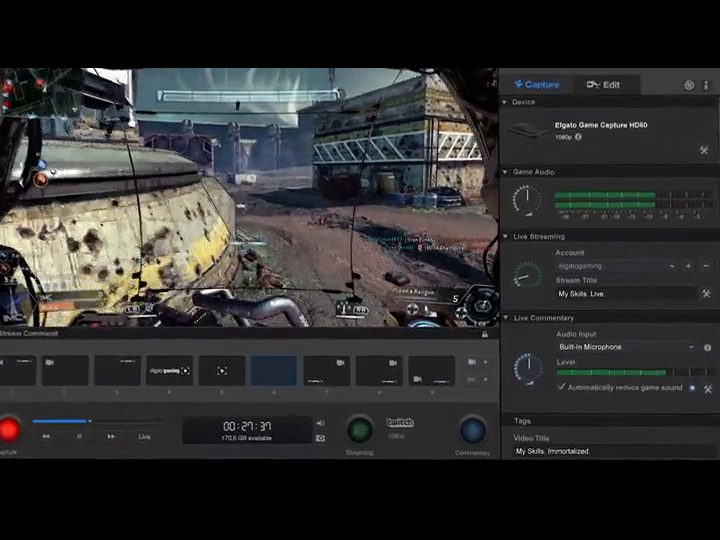
Task: Click the Game Audio level meter
Action: (633, 200)
